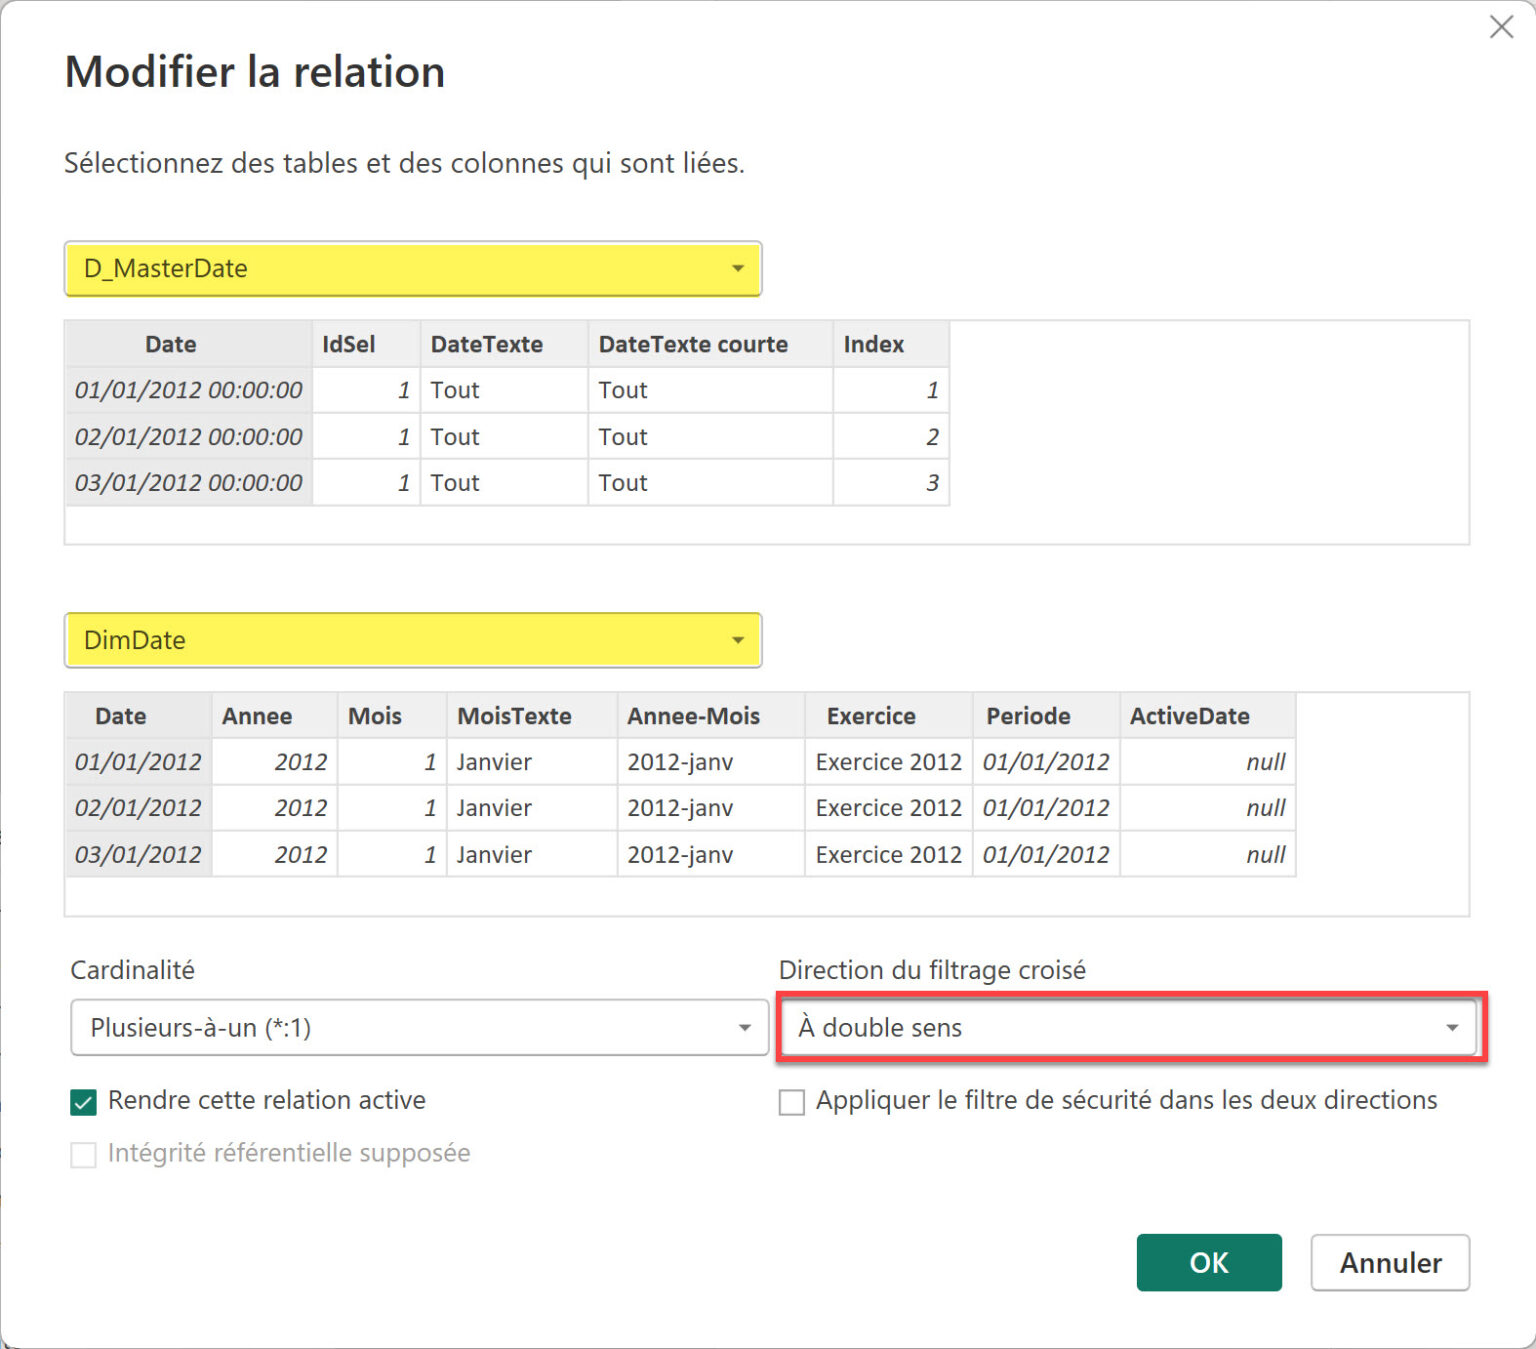
Task: Select the ActiveDate column in DimDate
Action: pyautogui.click(x=1189, y=716)
